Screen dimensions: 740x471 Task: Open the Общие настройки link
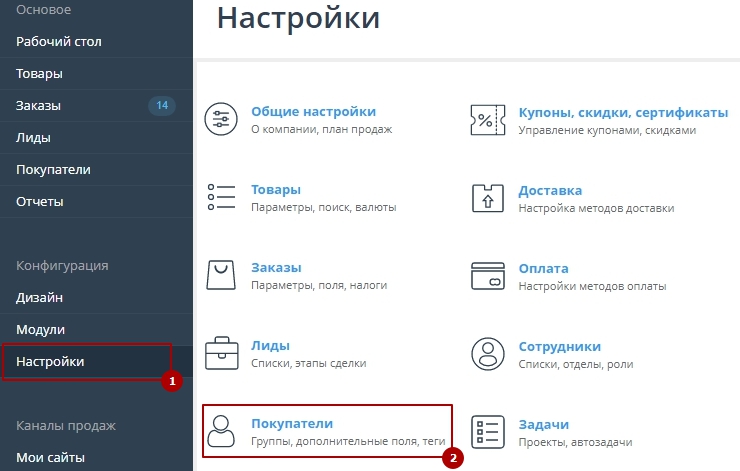click(x=313, y=111)
